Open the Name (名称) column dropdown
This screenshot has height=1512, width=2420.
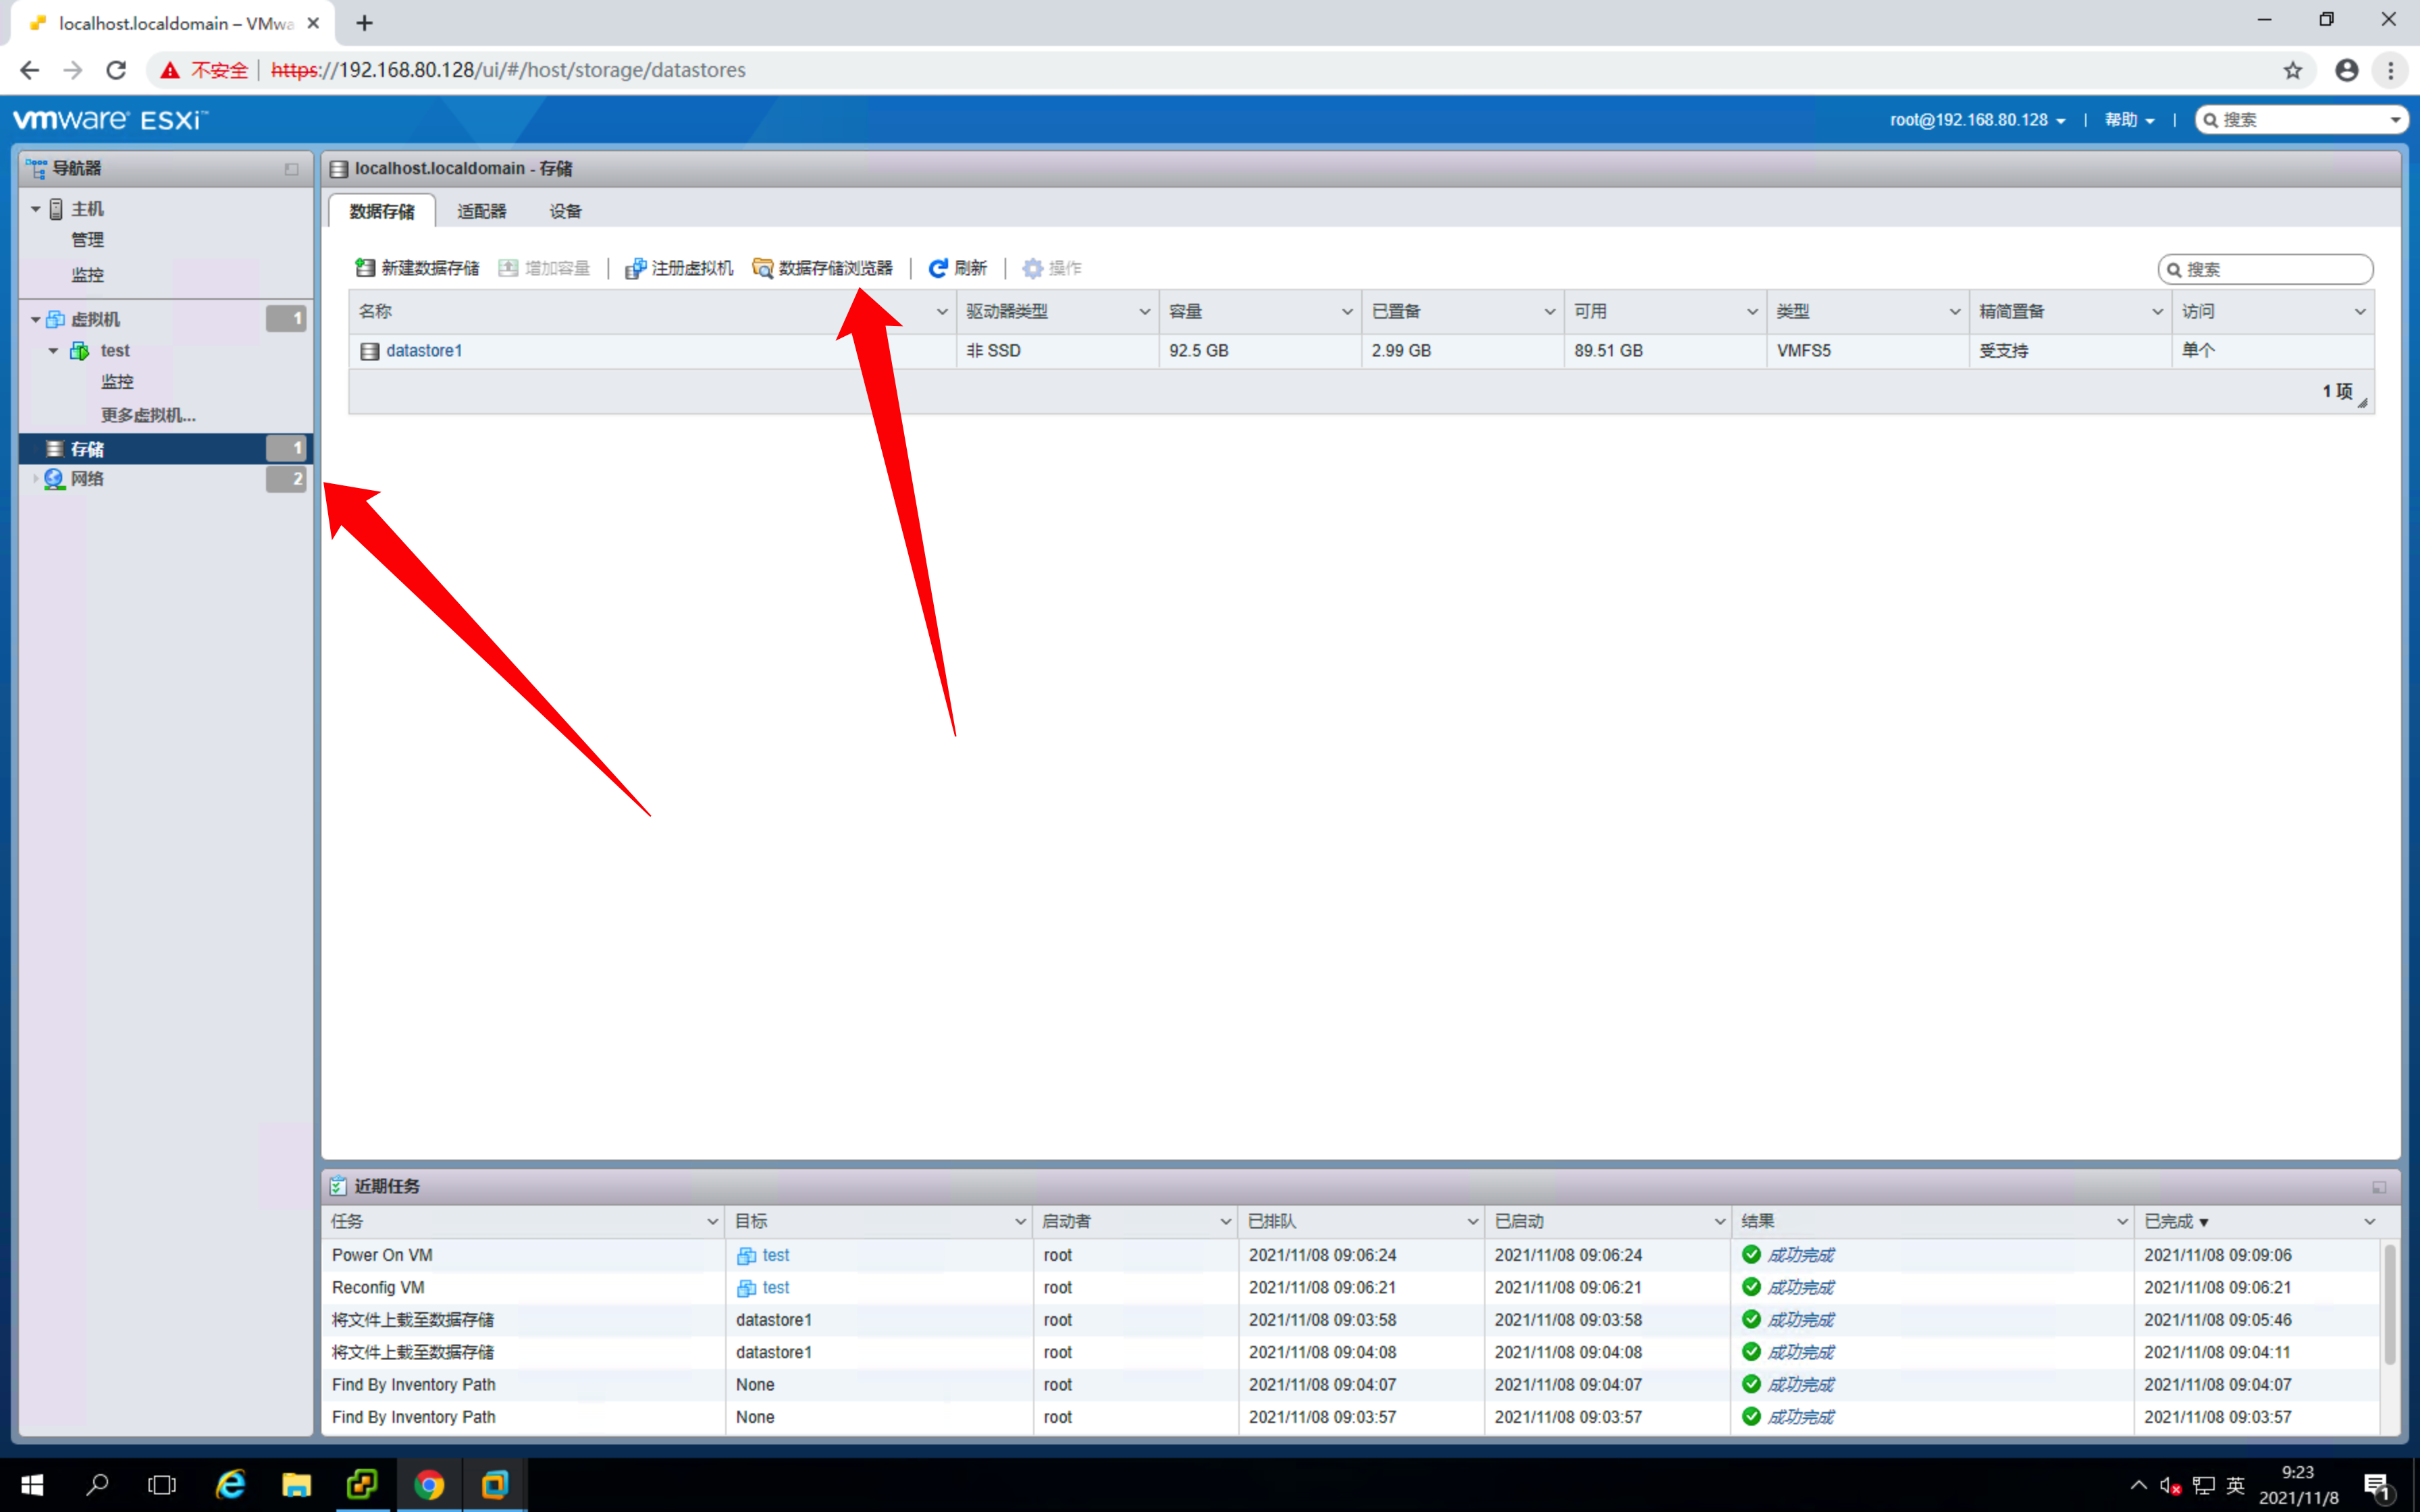pos(941,312)
